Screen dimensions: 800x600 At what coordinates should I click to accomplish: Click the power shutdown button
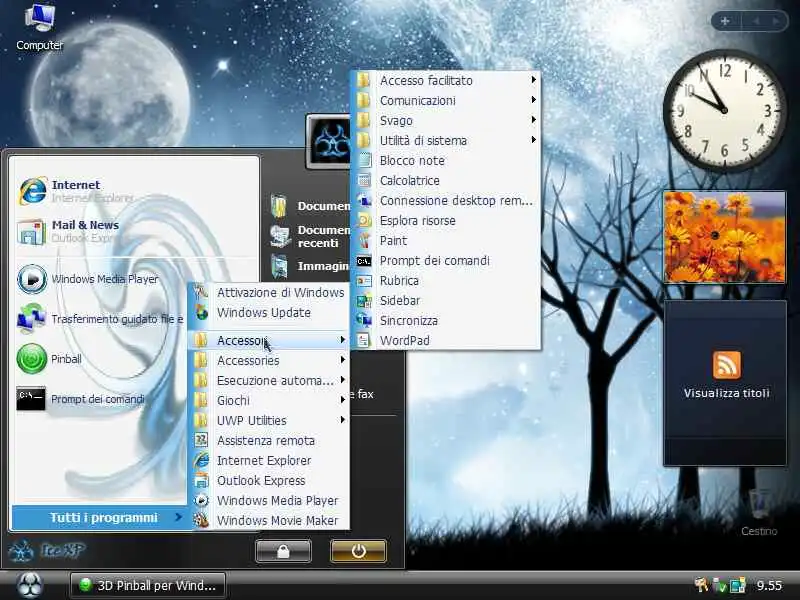point(358,551)
